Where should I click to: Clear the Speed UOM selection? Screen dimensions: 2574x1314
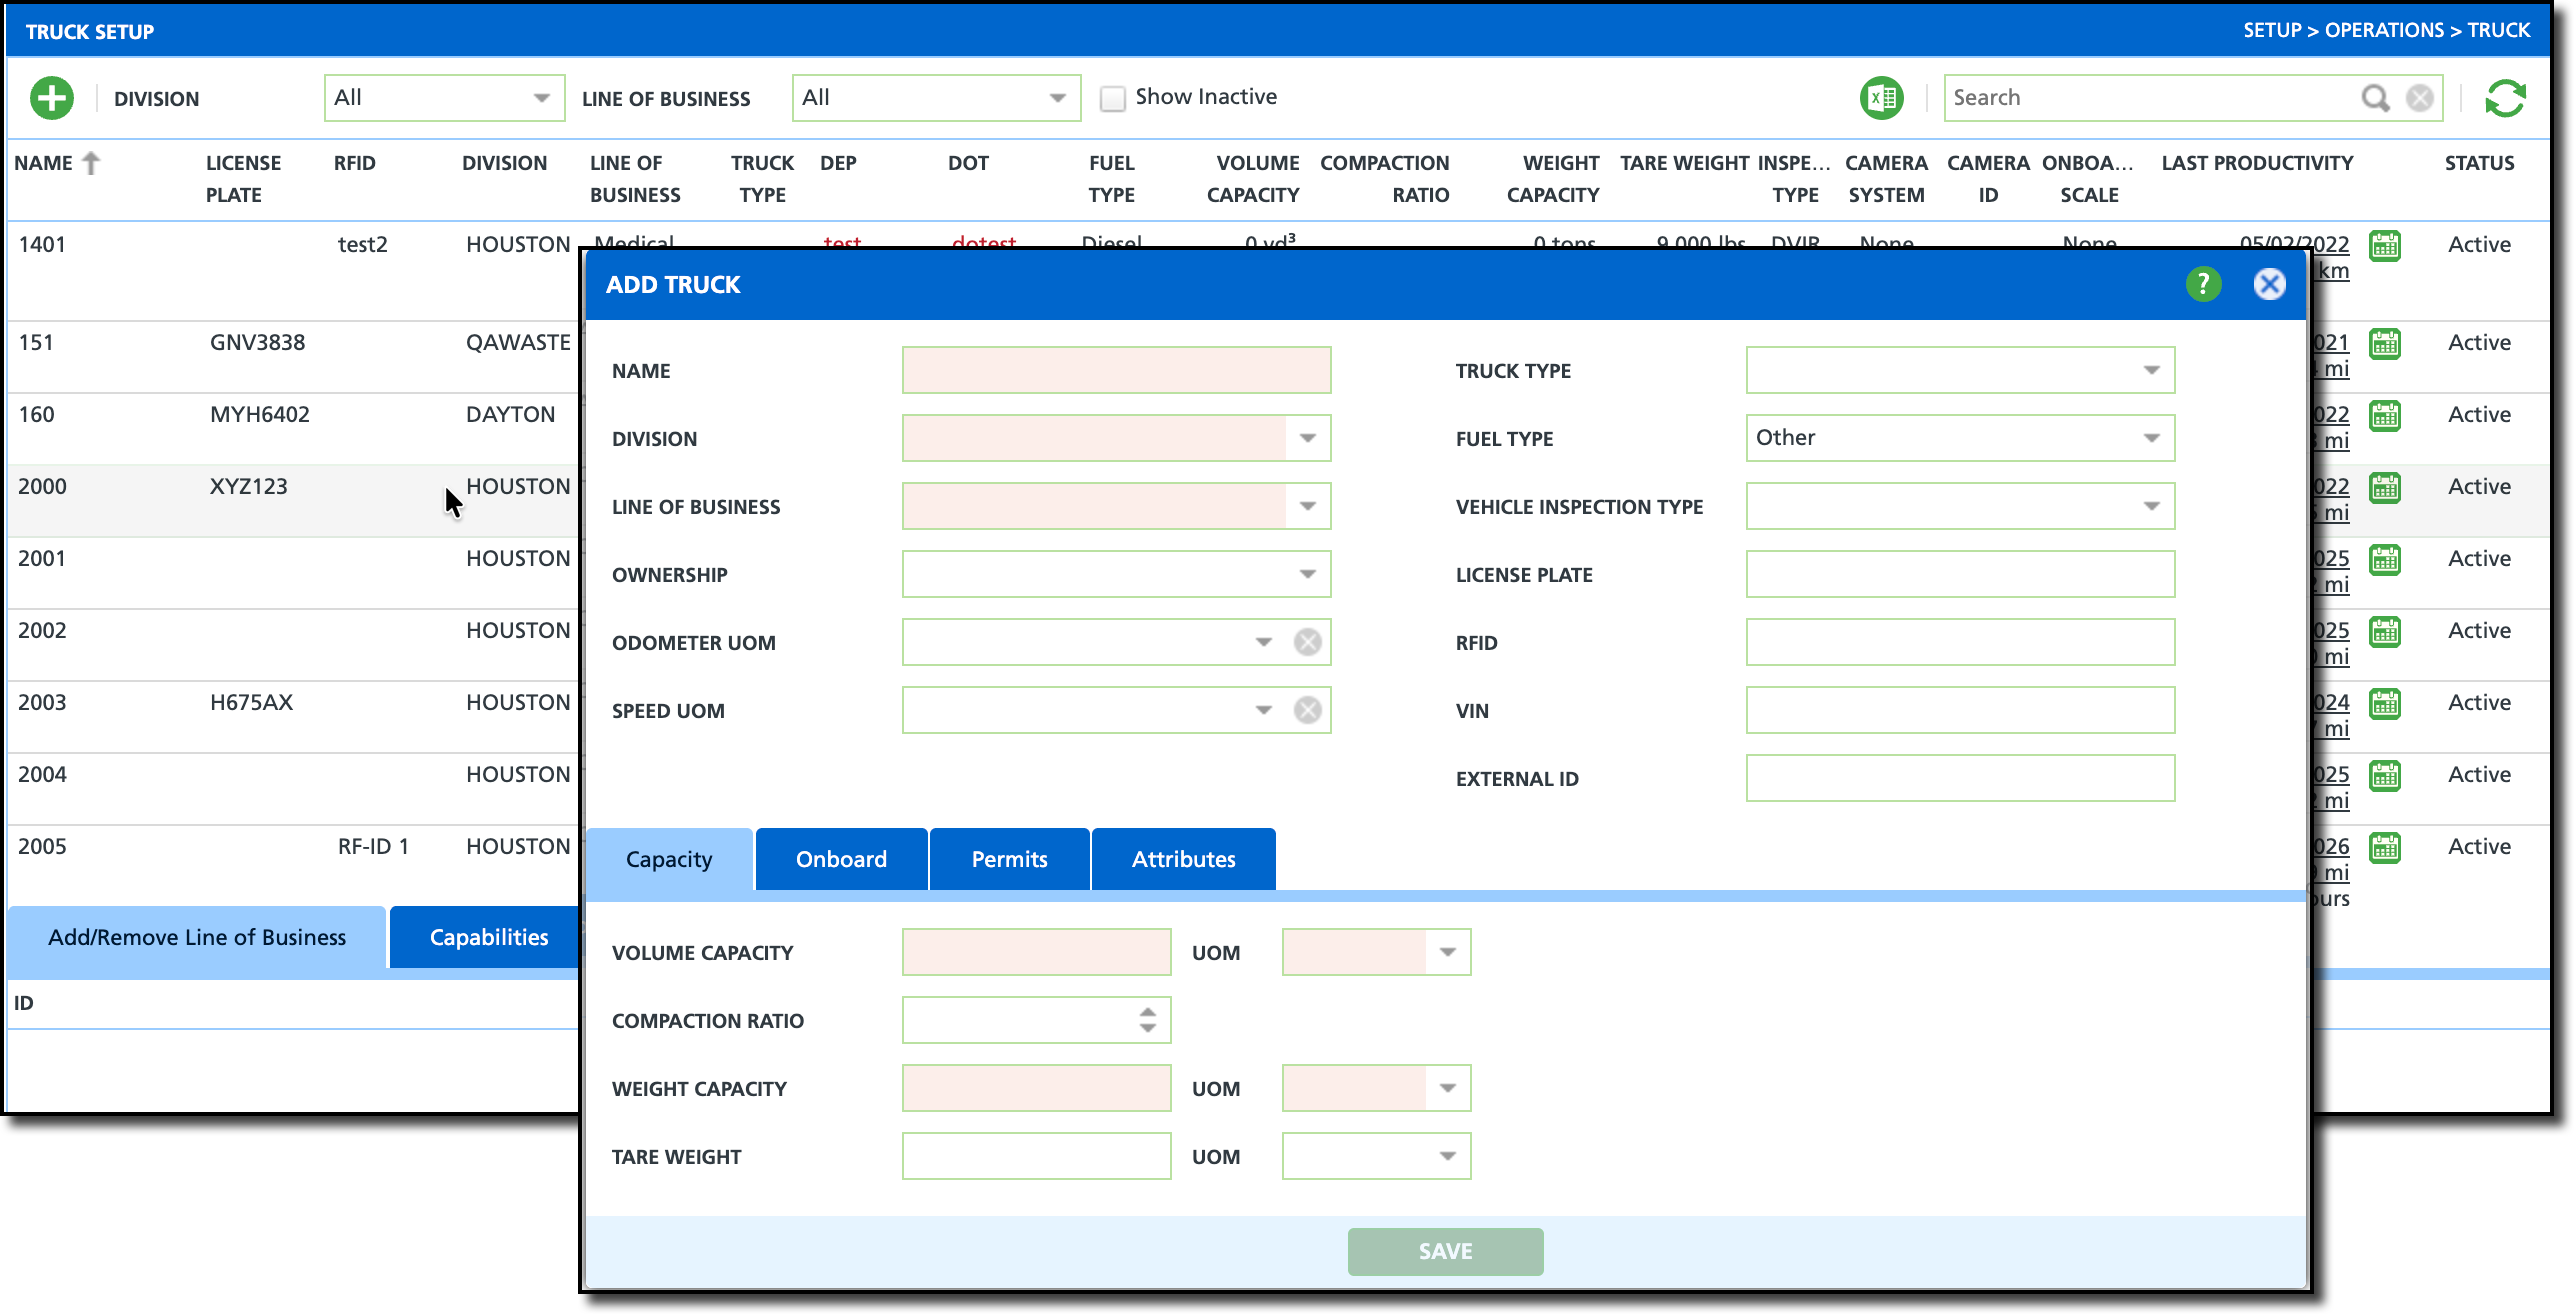coord(1307,710)
